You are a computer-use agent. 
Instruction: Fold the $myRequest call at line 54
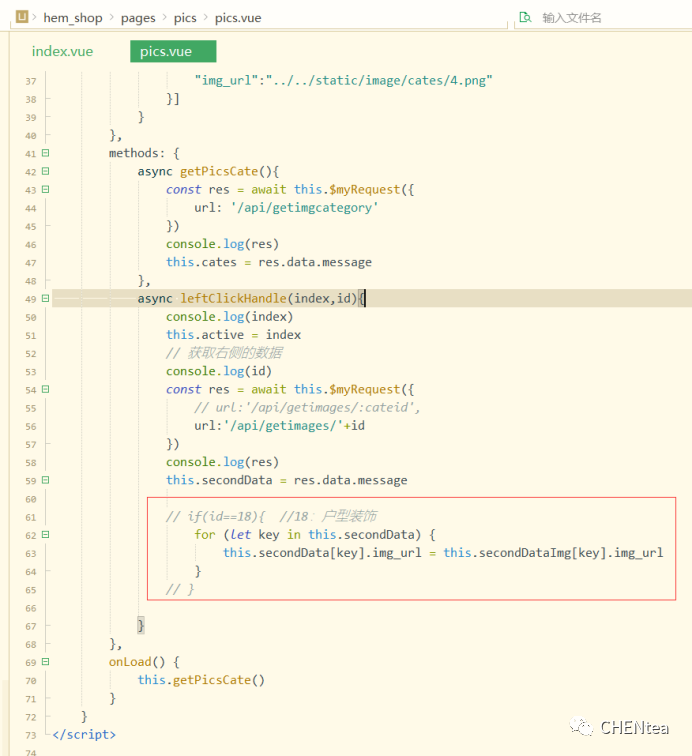coord(46,390)
